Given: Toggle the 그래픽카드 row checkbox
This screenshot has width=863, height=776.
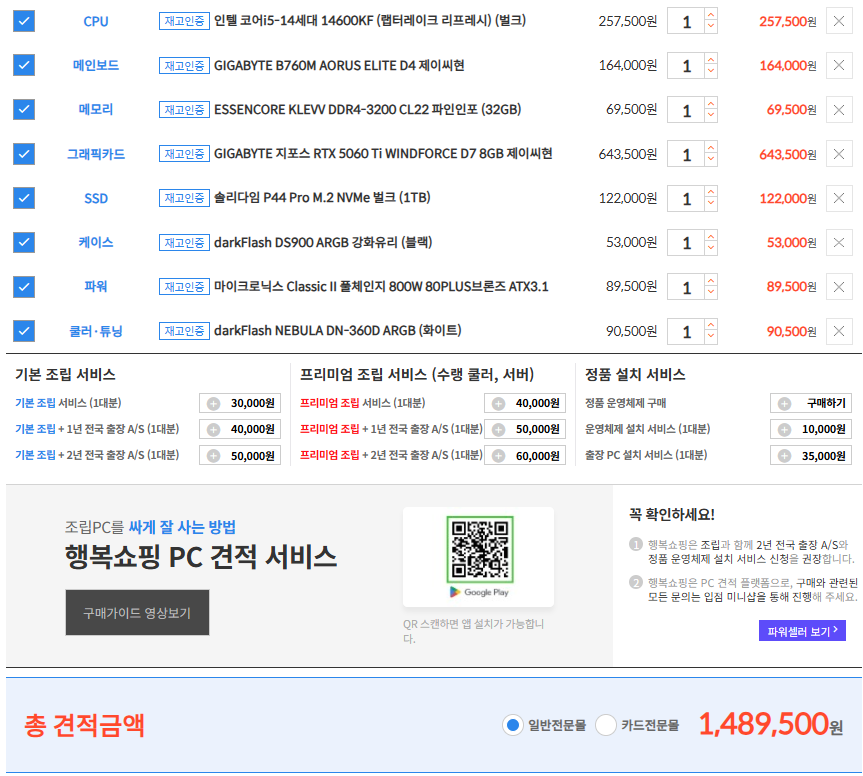Looking at the screenshot, I should point(24,154).
